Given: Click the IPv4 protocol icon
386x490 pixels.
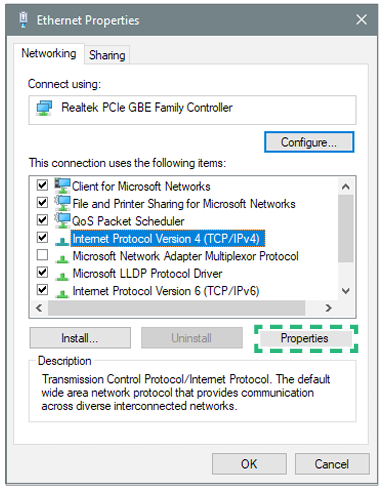Looking at the screenshot, I should tap(62, 240).
